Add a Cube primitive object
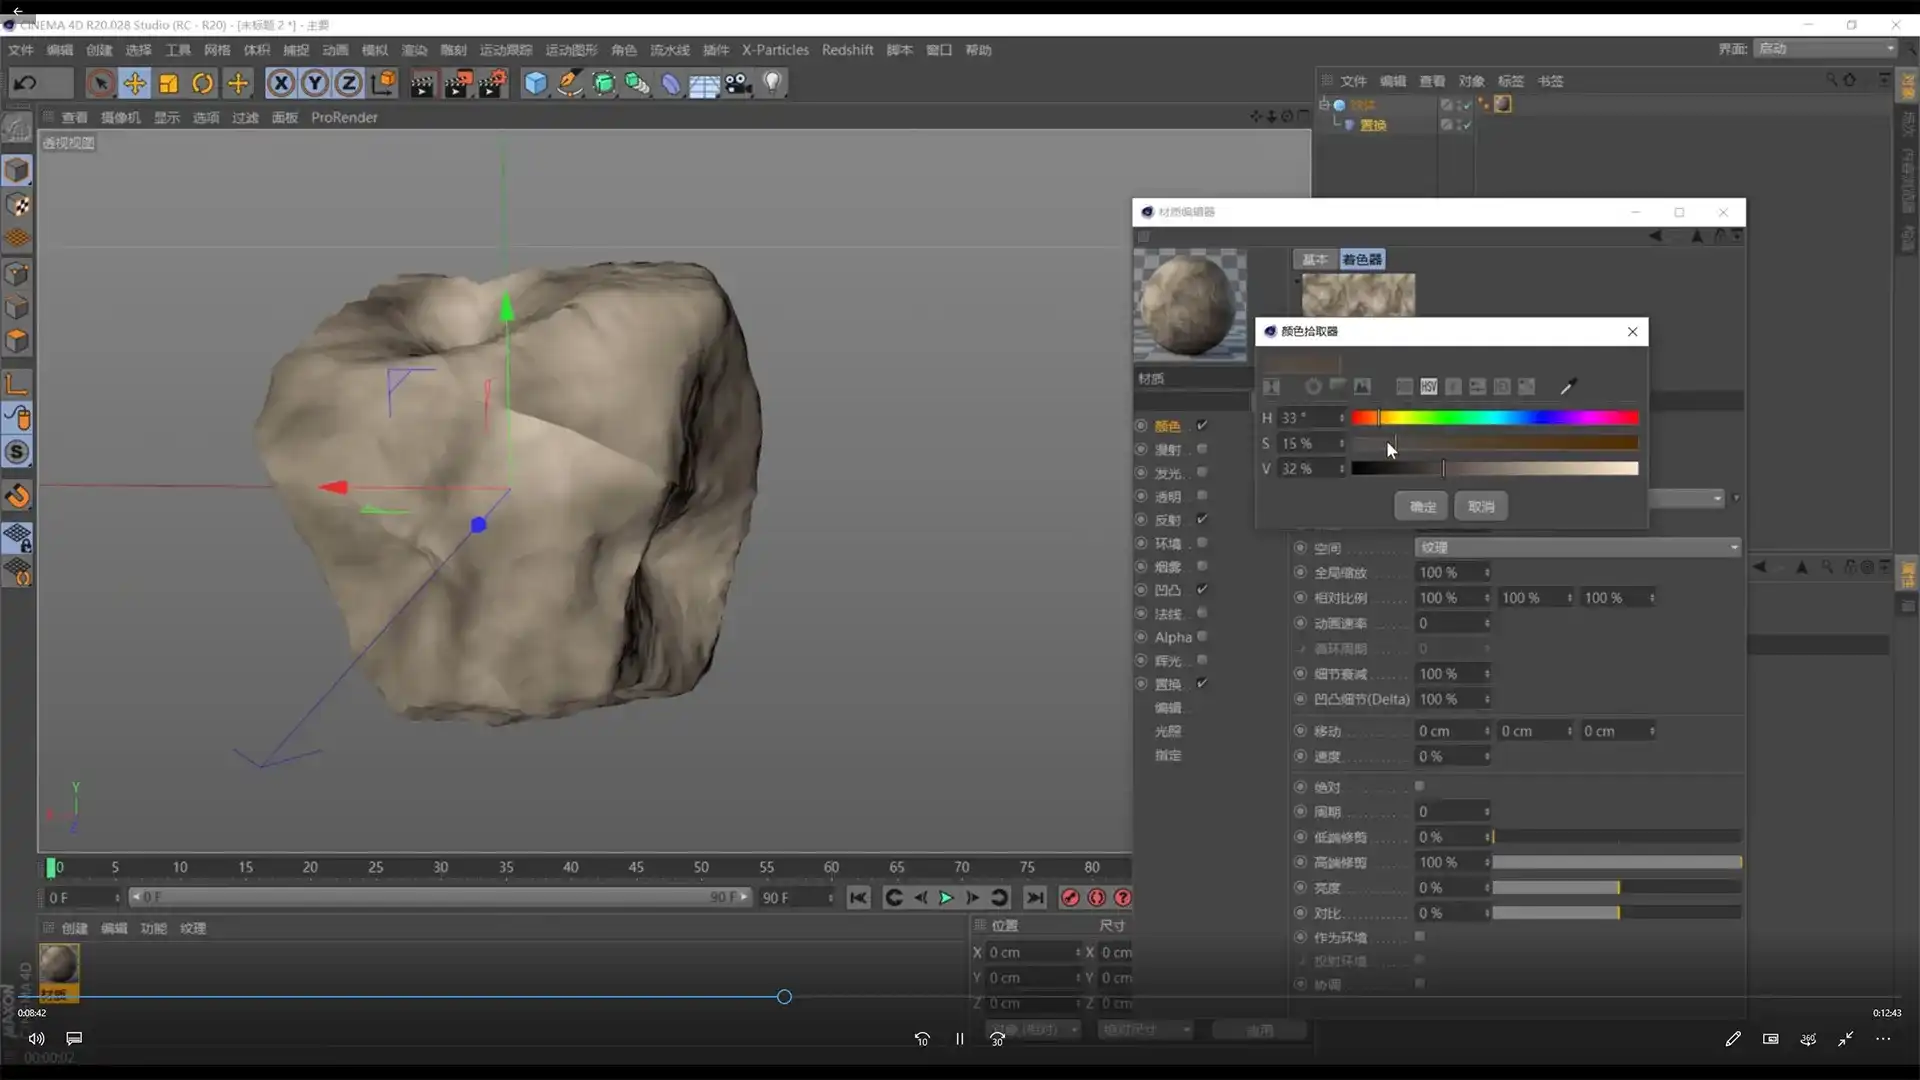 [536, 83]
